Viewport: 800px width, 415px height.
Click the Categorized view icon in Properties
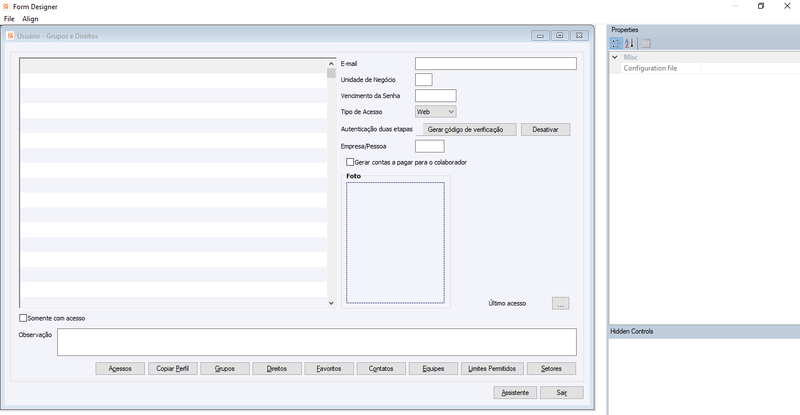click(x=616, y=43)
